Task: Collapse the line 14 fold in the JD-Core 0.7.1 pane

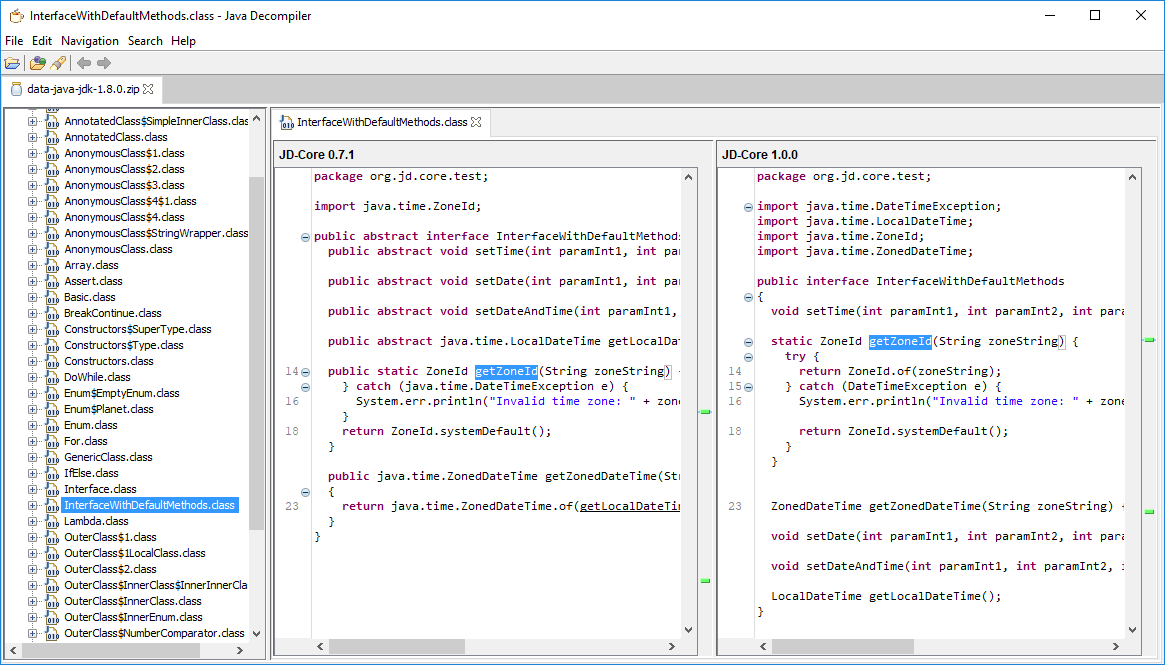Action: pyautogui.click(x=305, y=372)
